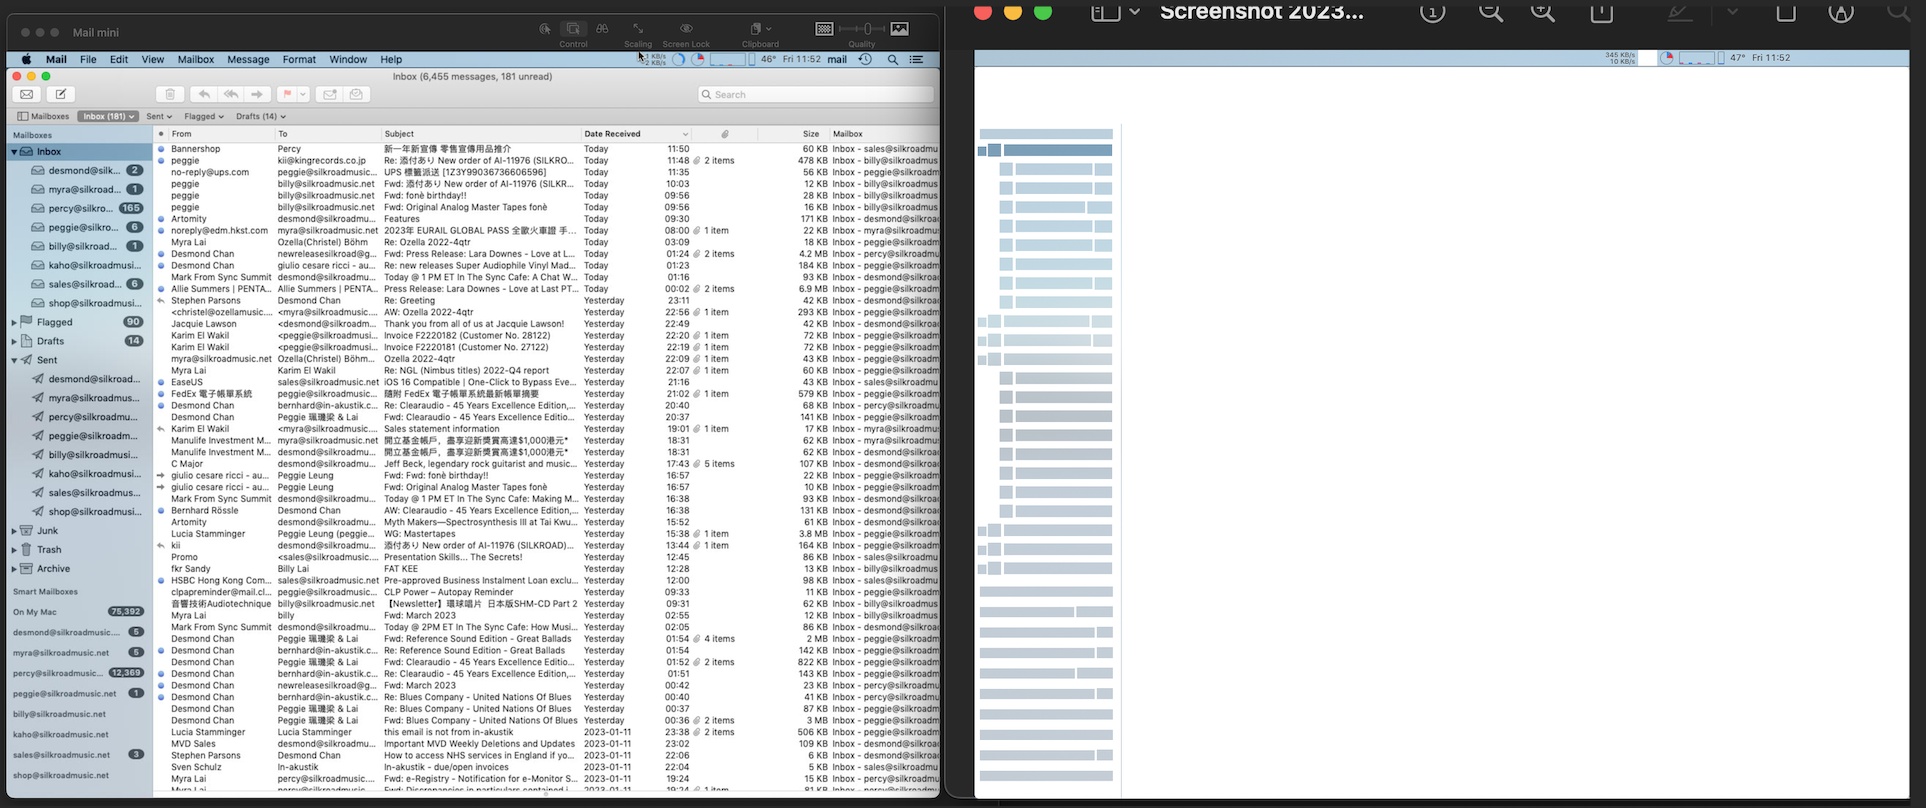Toggle Control mode in Screen Sharing toolbar
The height and width of the screenshot is (808, 1926).
[573, 29]
